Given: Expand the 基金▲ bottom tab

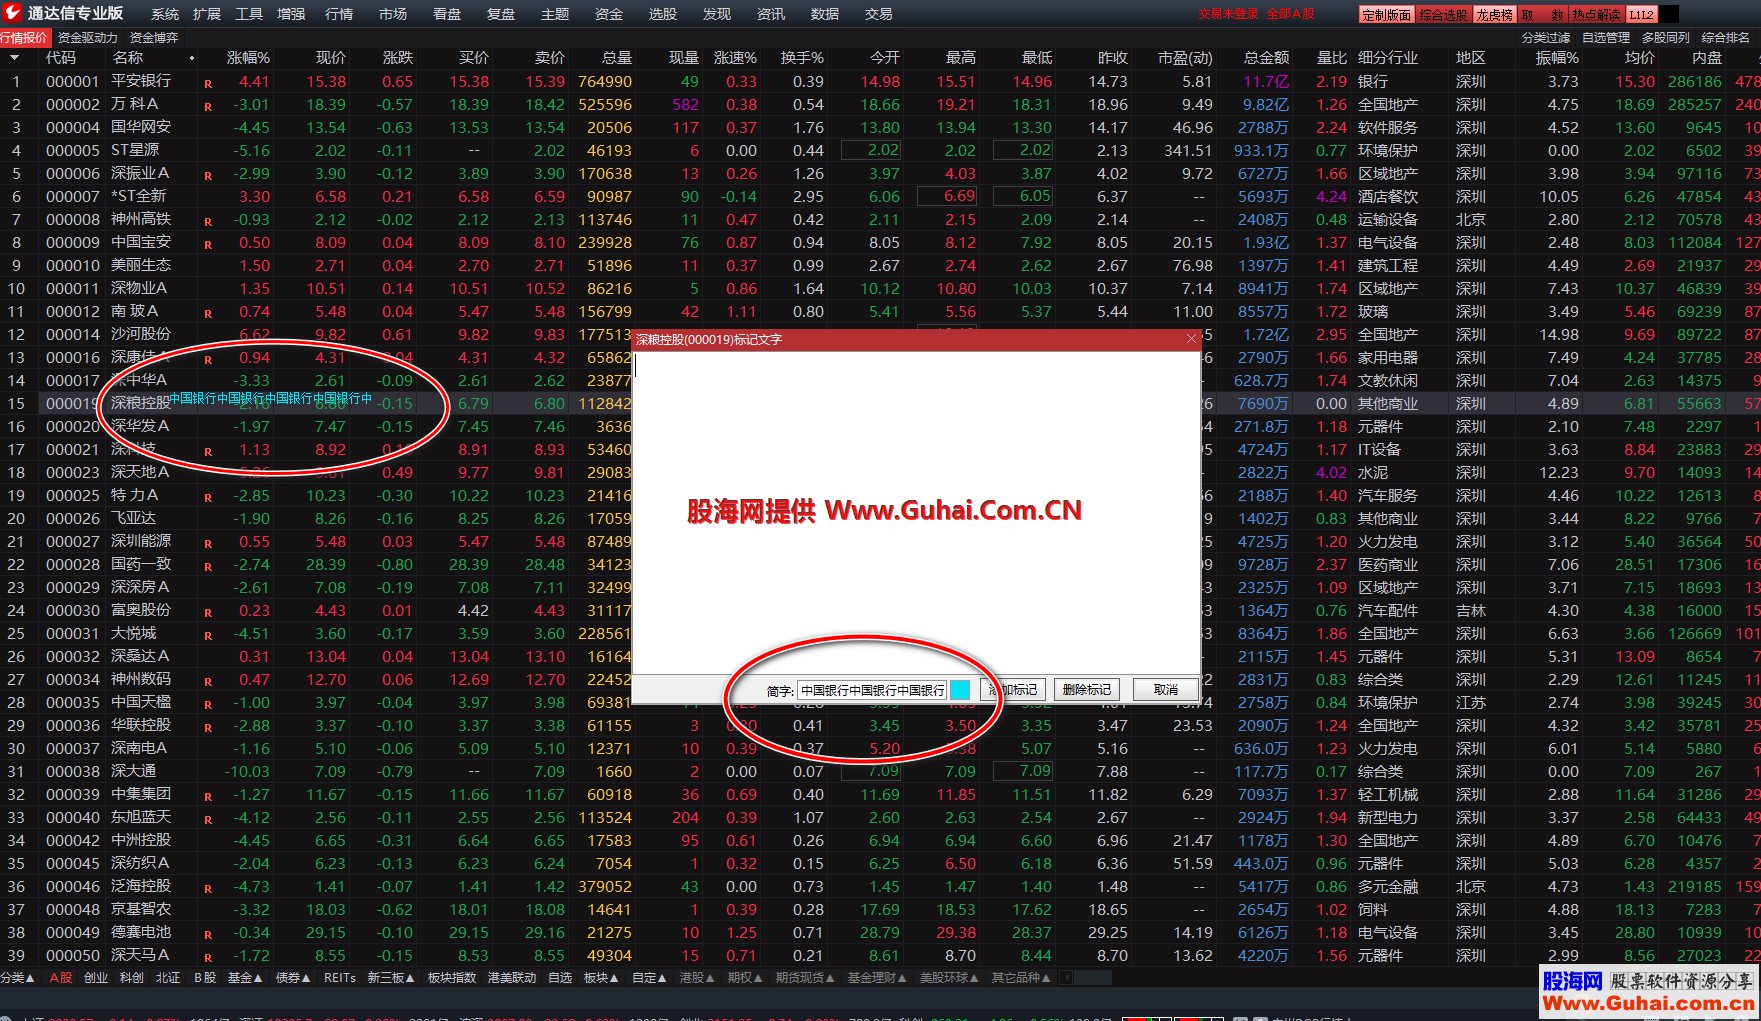Looking at the screenshot, I should [x=245, y=977].
